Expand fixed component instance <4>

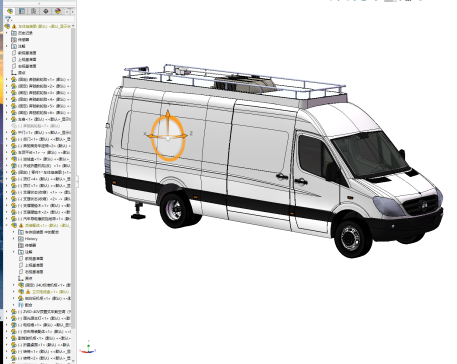7,99
